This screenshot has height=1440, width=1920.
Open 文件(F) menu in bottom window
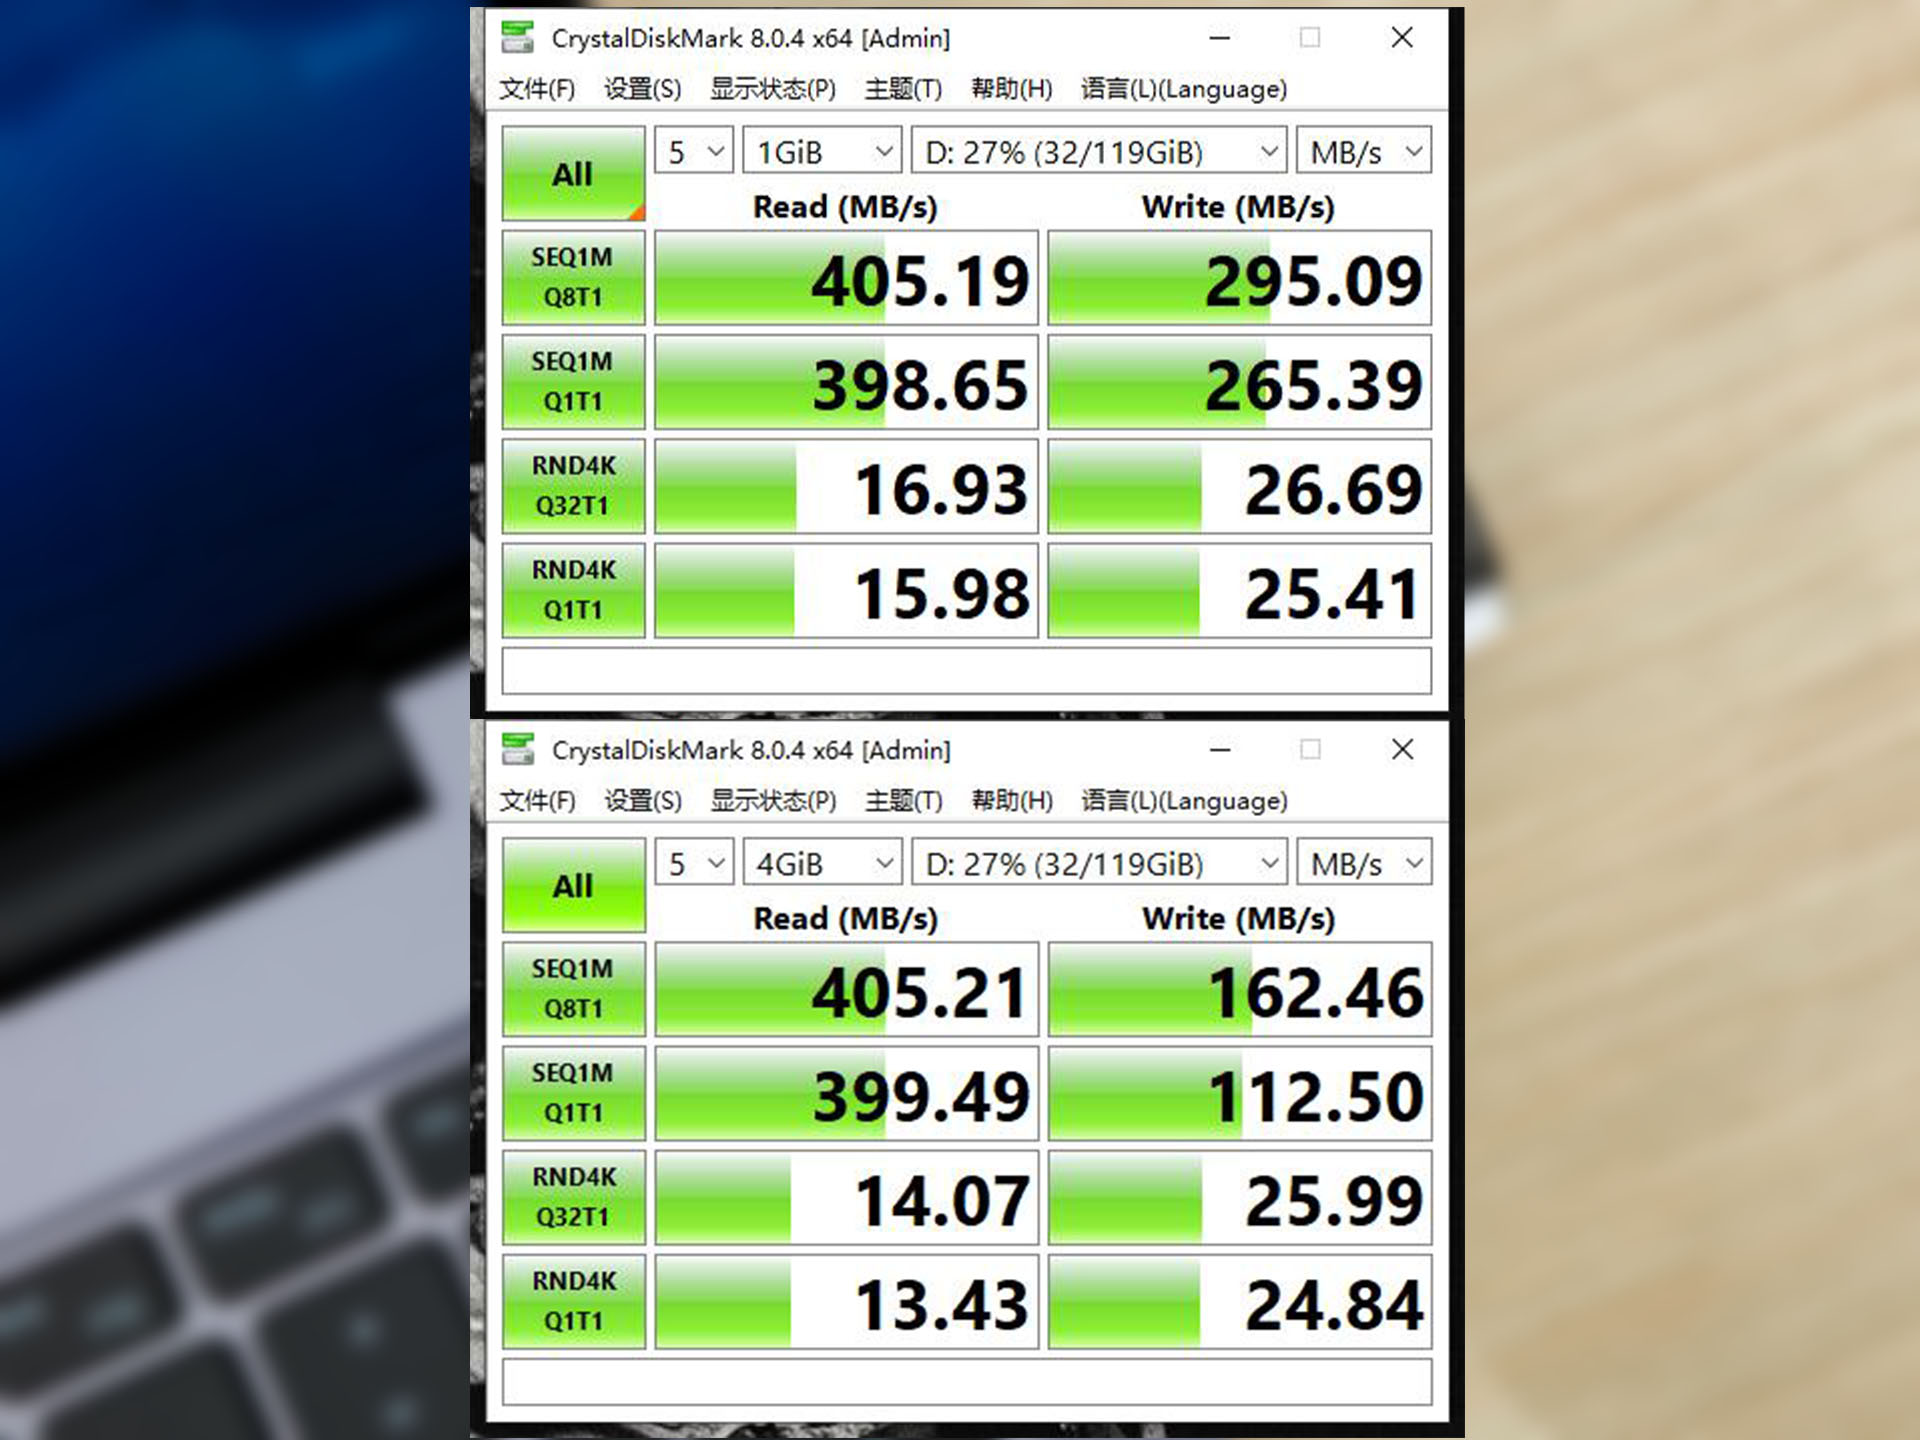(537, 801)
